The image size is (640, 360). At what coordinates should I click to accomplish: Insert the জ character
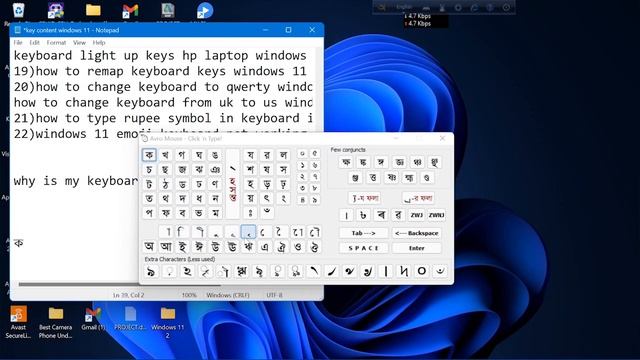point(182,169)
